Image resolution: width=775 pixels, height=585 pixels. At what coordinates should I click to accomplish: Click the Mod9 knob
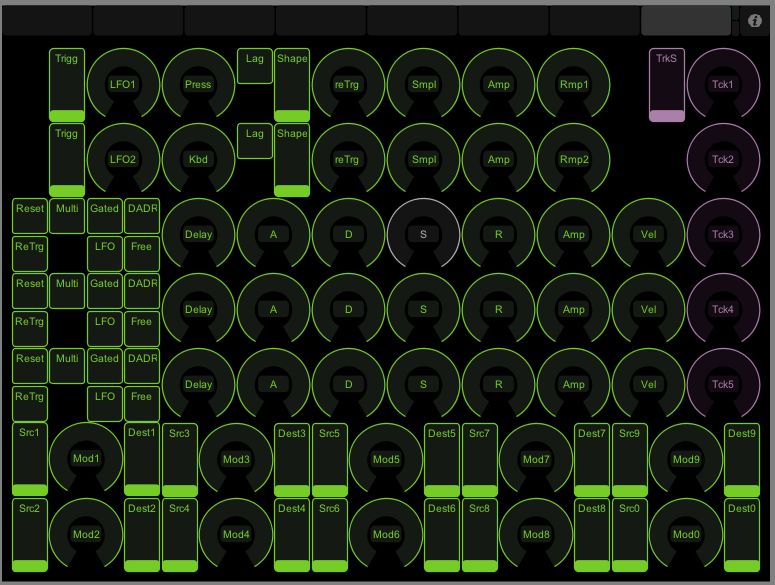coord(686,460)
